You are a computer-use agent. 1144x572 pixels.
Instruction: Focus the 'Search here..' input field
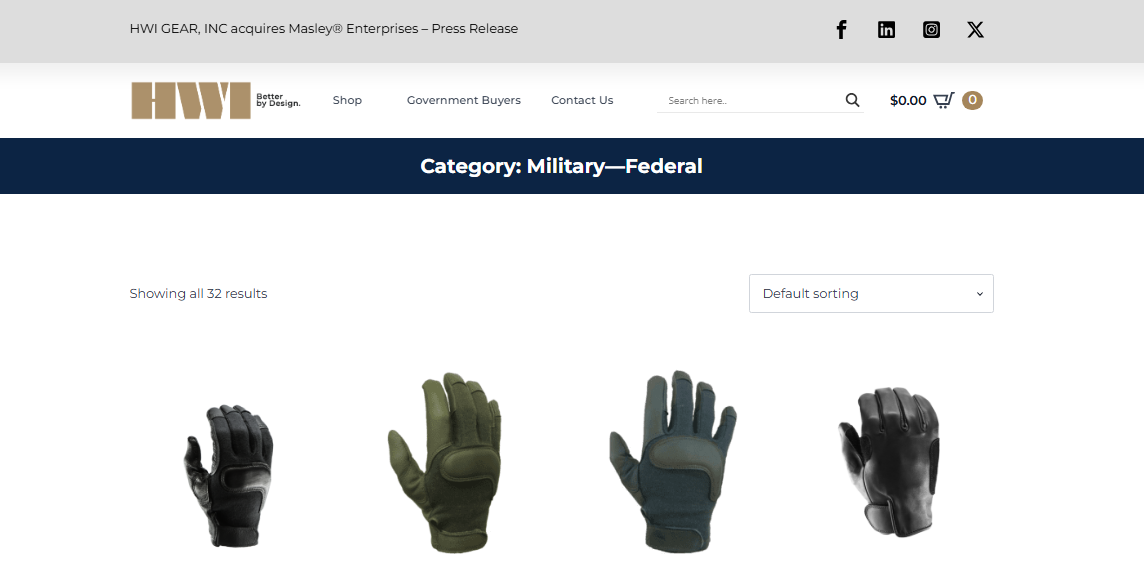pyautogui.click(x=751, y=101)
